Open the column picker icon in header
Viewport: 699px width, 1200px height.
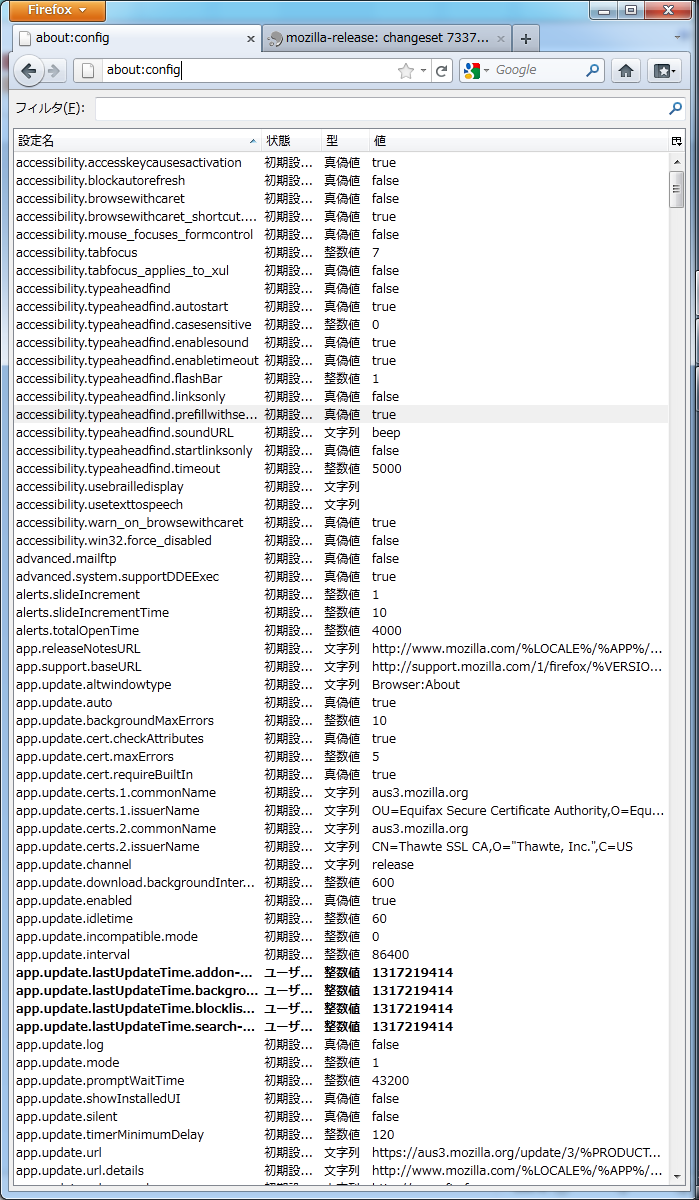click(x=677, y=141)
